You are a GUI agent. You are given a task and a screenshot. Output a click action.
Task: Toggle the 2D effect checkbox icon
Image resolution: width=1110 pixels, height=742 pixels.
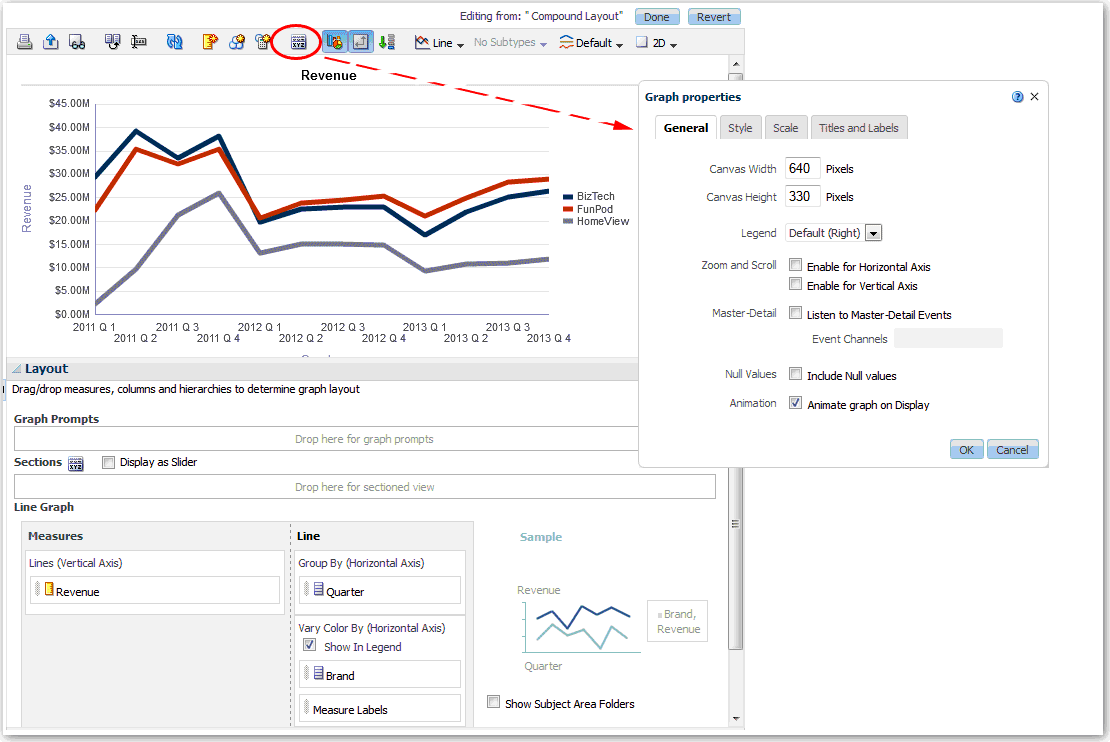[641, 42]
